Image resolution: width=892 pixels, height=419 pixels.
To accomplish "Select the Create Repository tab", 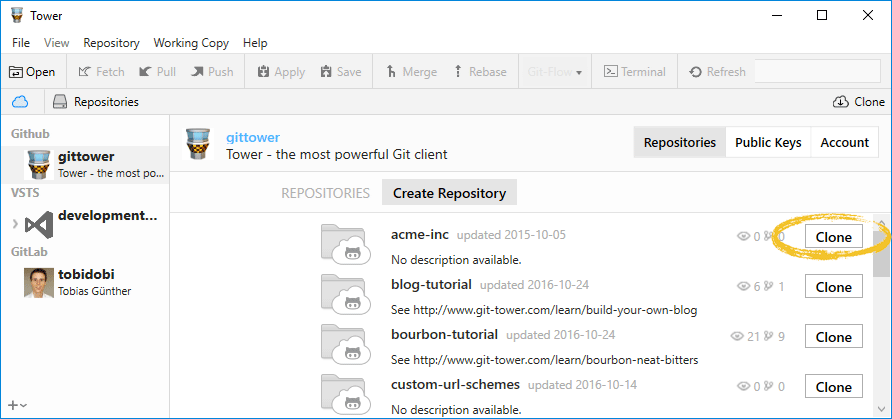I will 449,193.
